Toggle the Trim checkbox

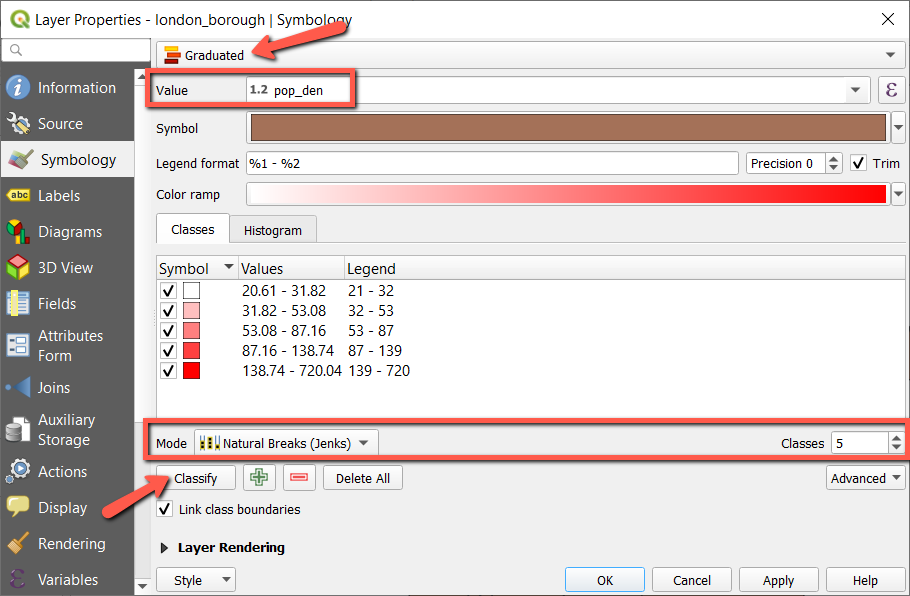tap(859, 163)
